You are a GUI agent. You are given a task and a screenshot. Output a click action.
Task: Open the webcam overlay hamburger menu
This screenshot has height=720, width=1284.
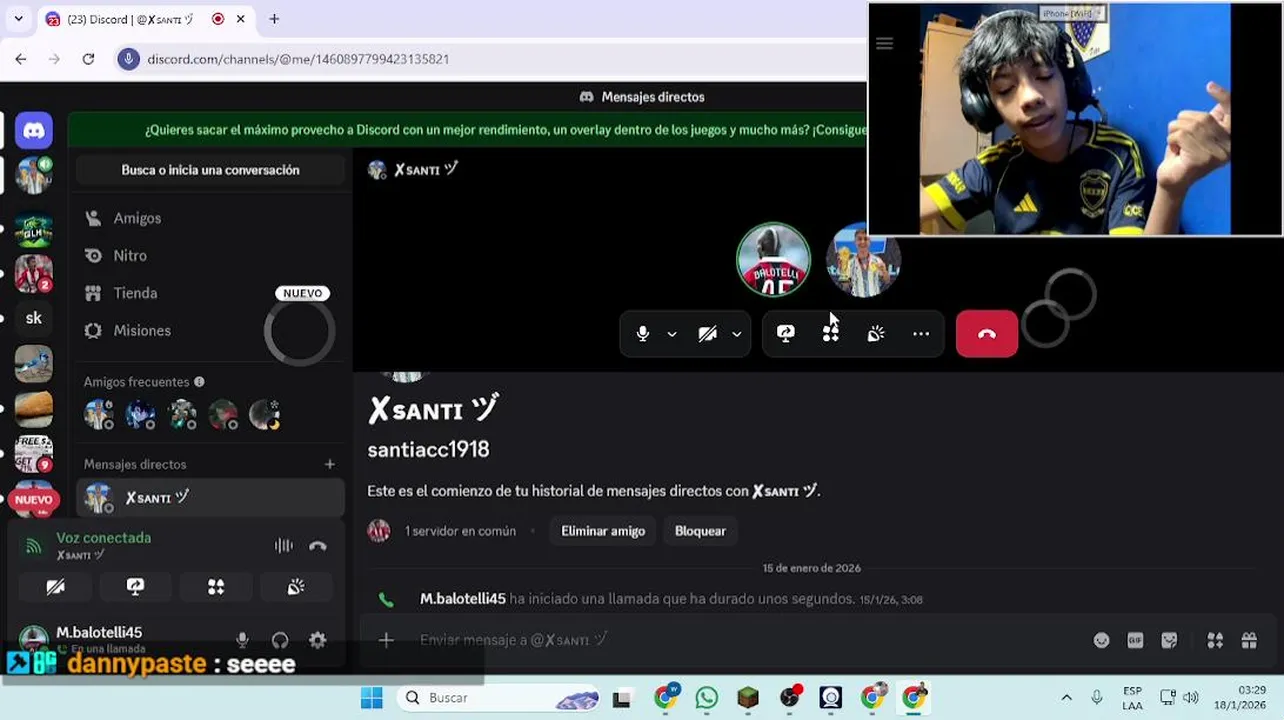884,43
